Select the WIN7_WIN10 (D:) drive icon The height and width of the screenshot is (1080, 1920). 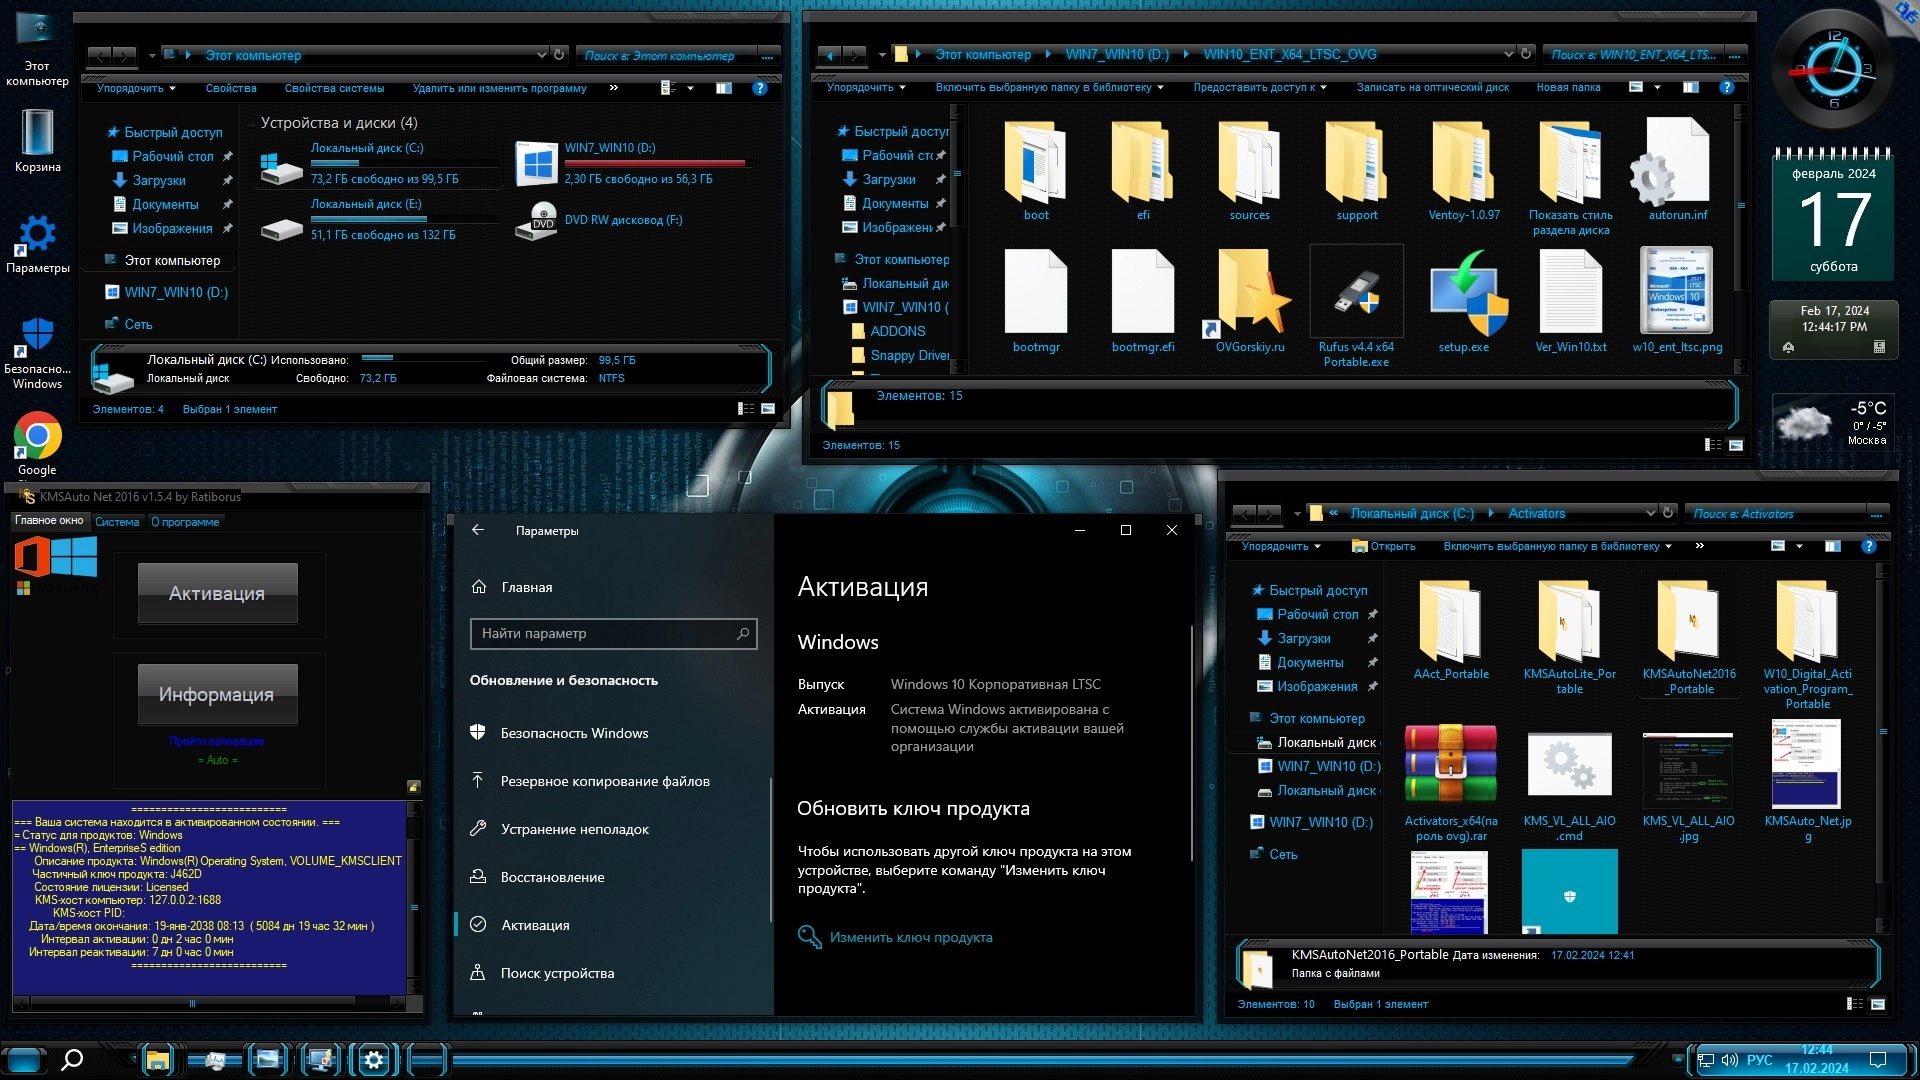coord(537,164)
